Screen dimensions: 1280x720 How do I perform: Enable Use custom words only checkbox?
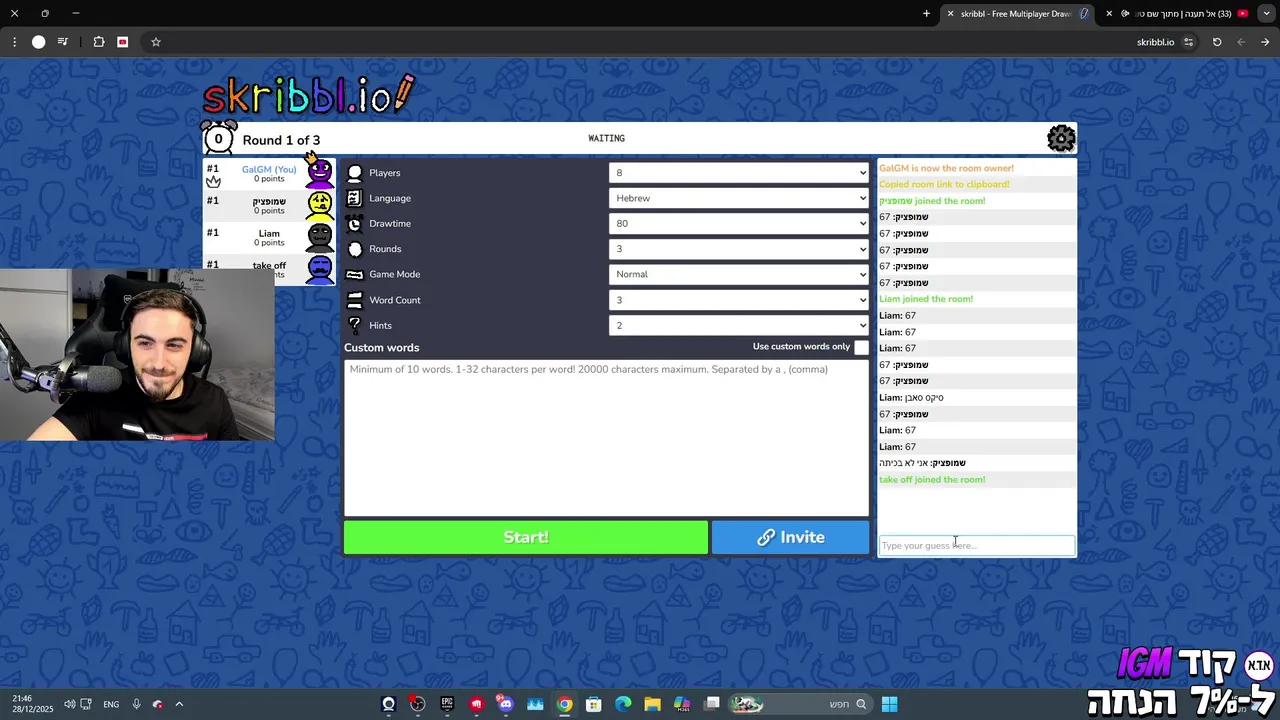(861, 347)
